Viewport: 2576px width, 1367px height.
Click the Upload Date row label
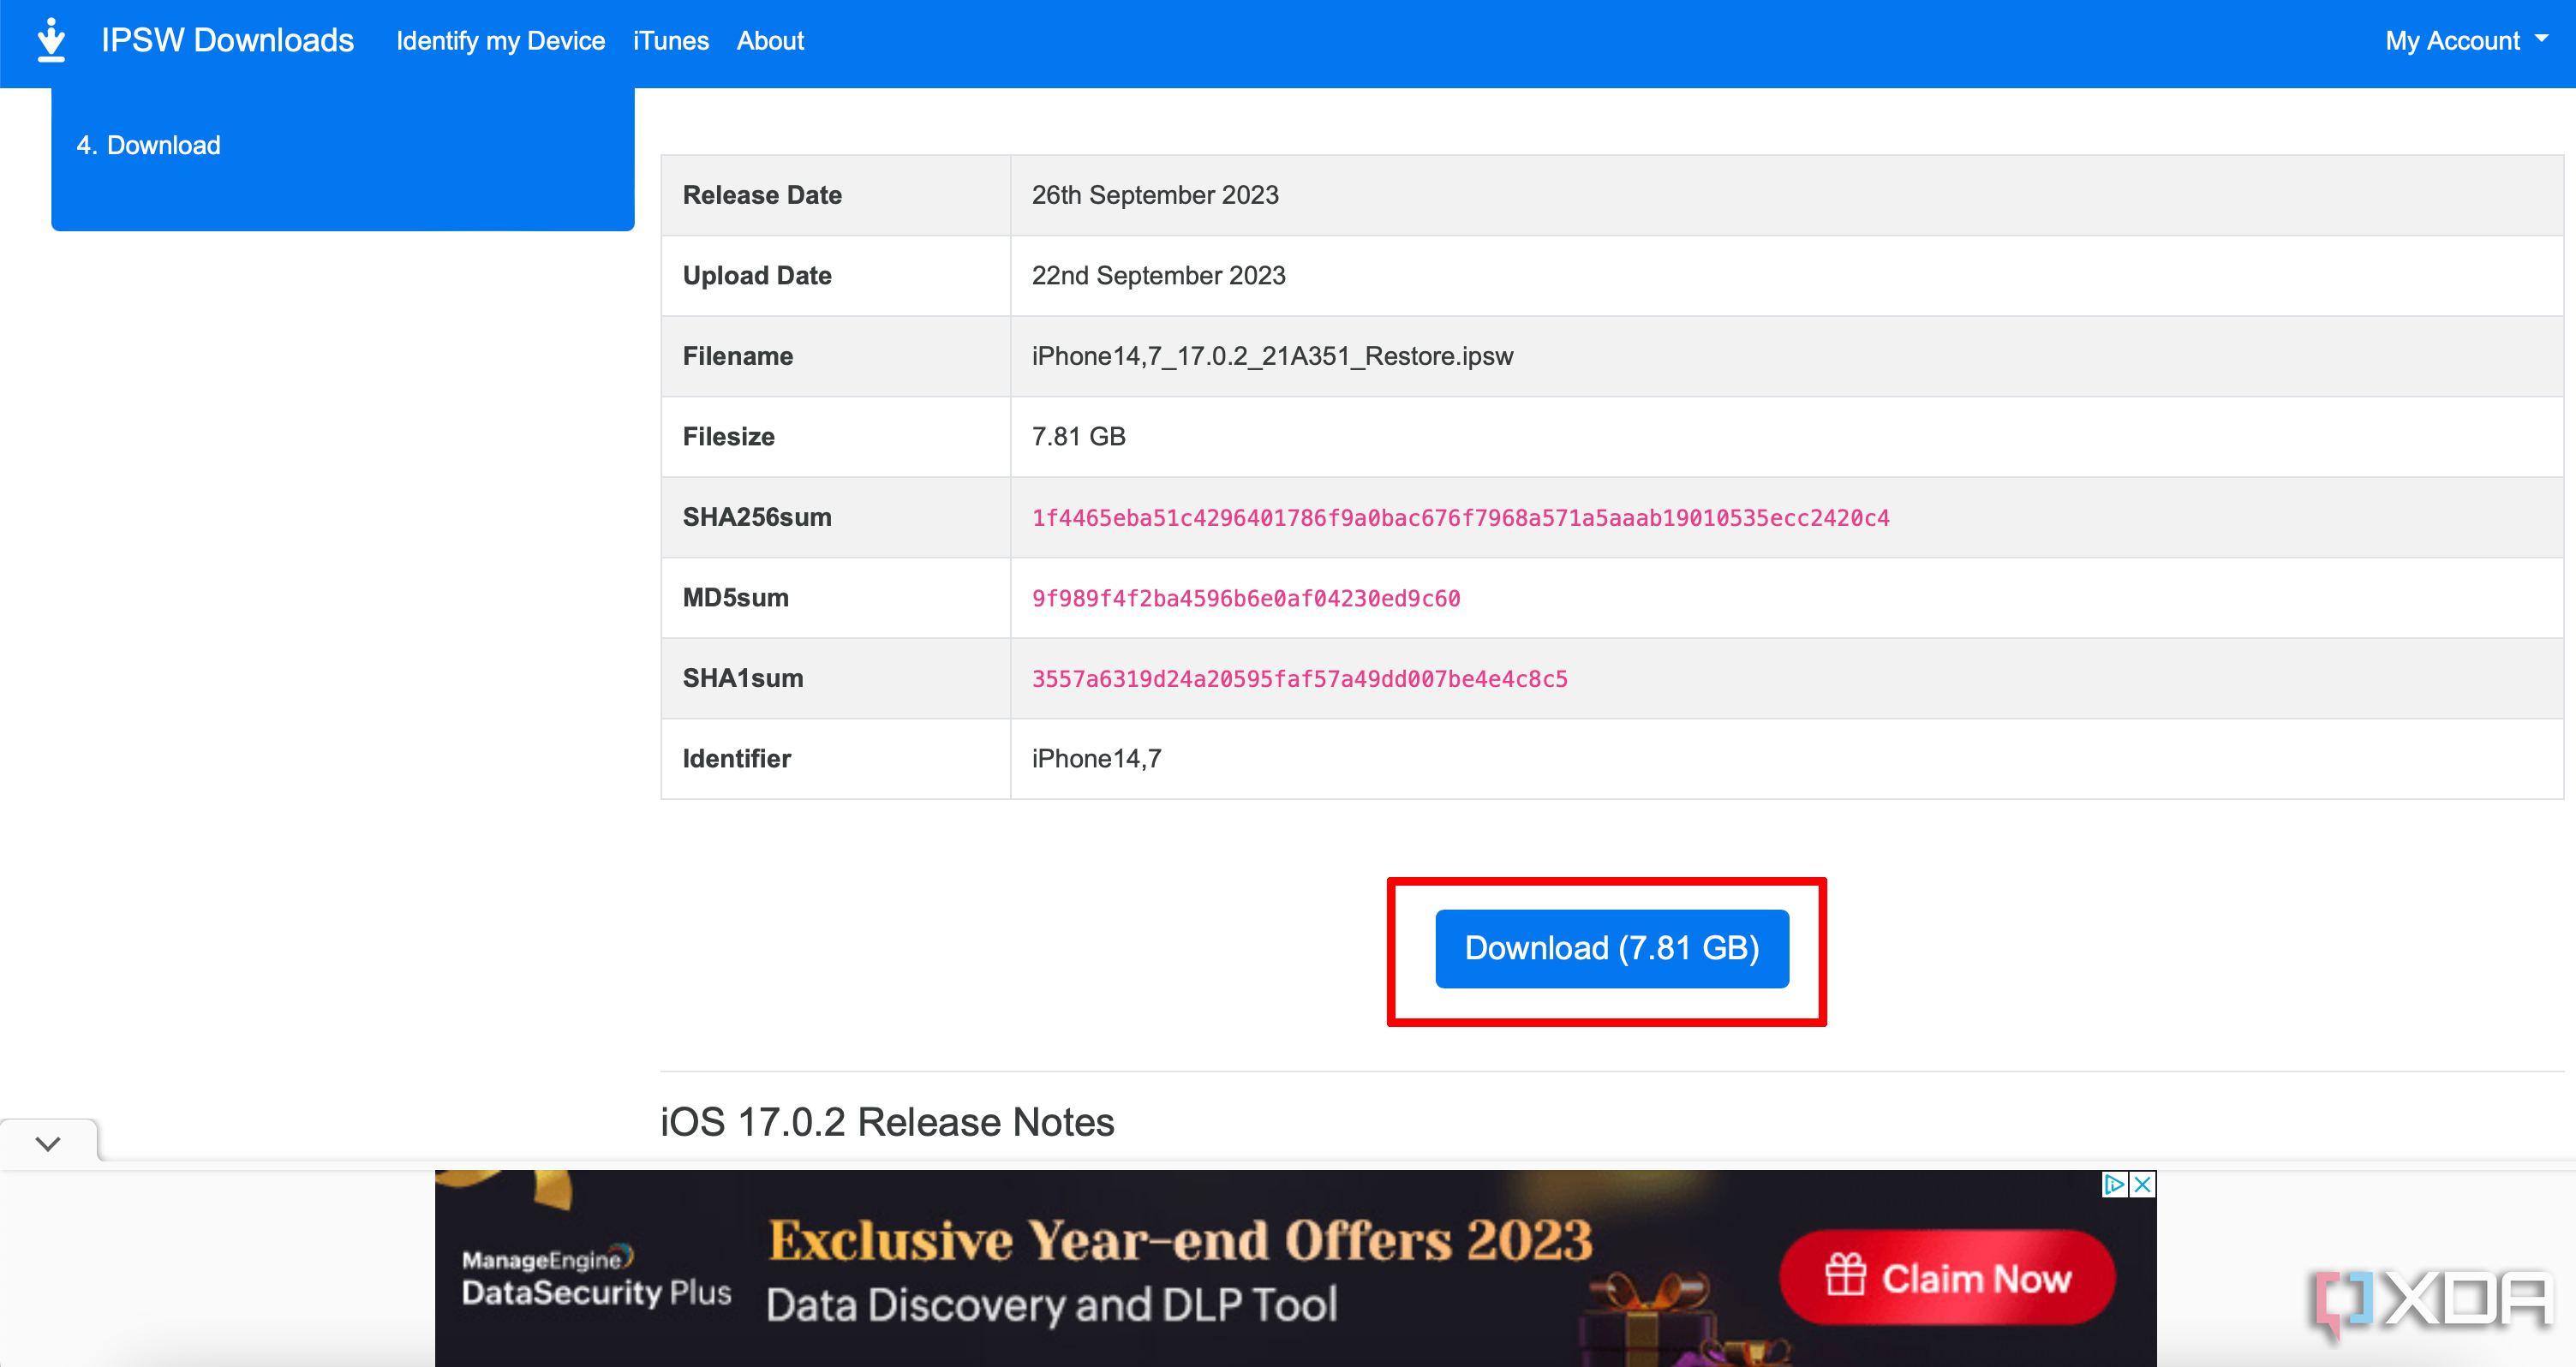[757, 275]
